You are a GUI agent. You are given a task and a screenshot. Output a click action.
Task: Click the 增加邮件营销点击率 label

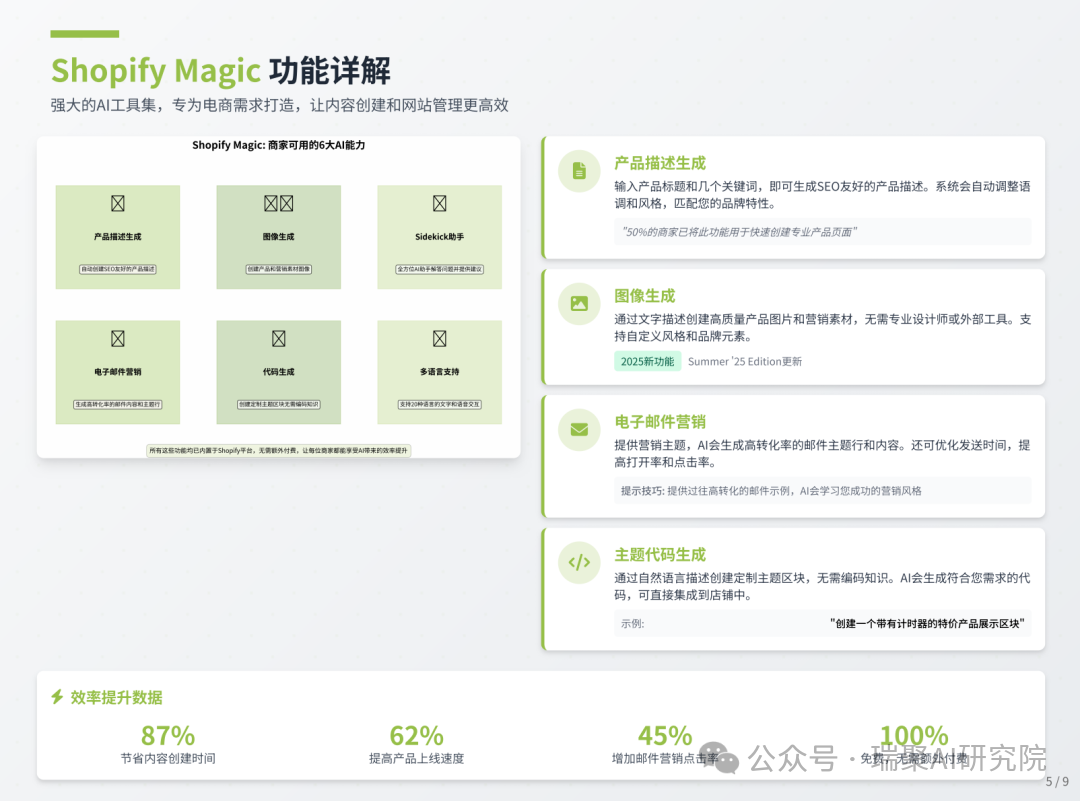point(665,758)
